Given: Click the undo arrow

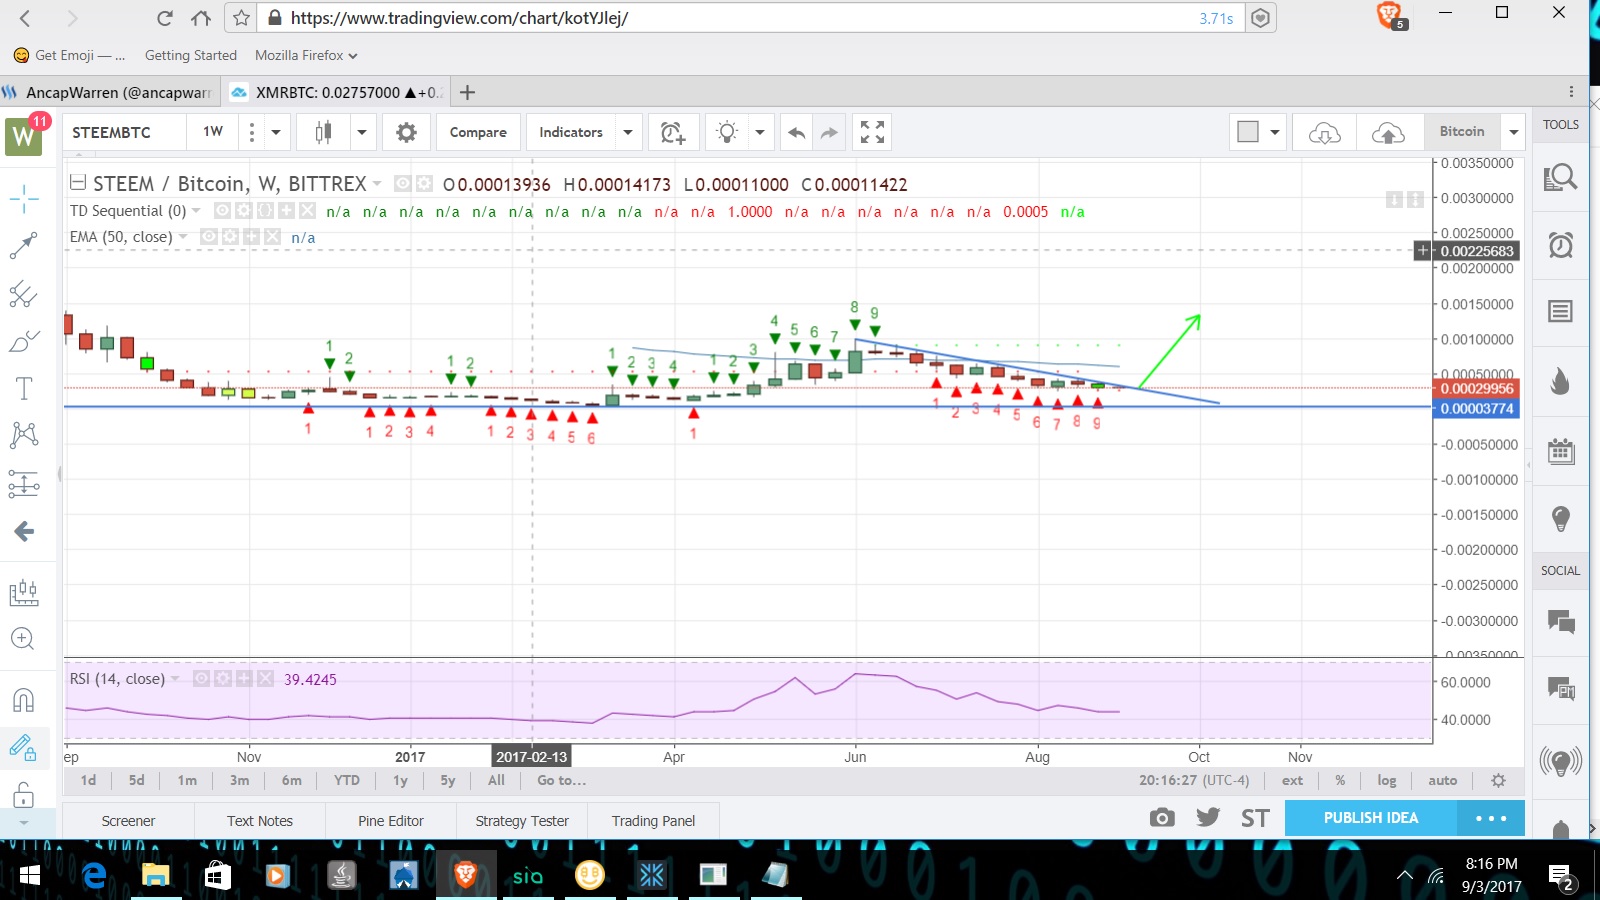Looking at the screenshot, I should click(x=796, y=132).
